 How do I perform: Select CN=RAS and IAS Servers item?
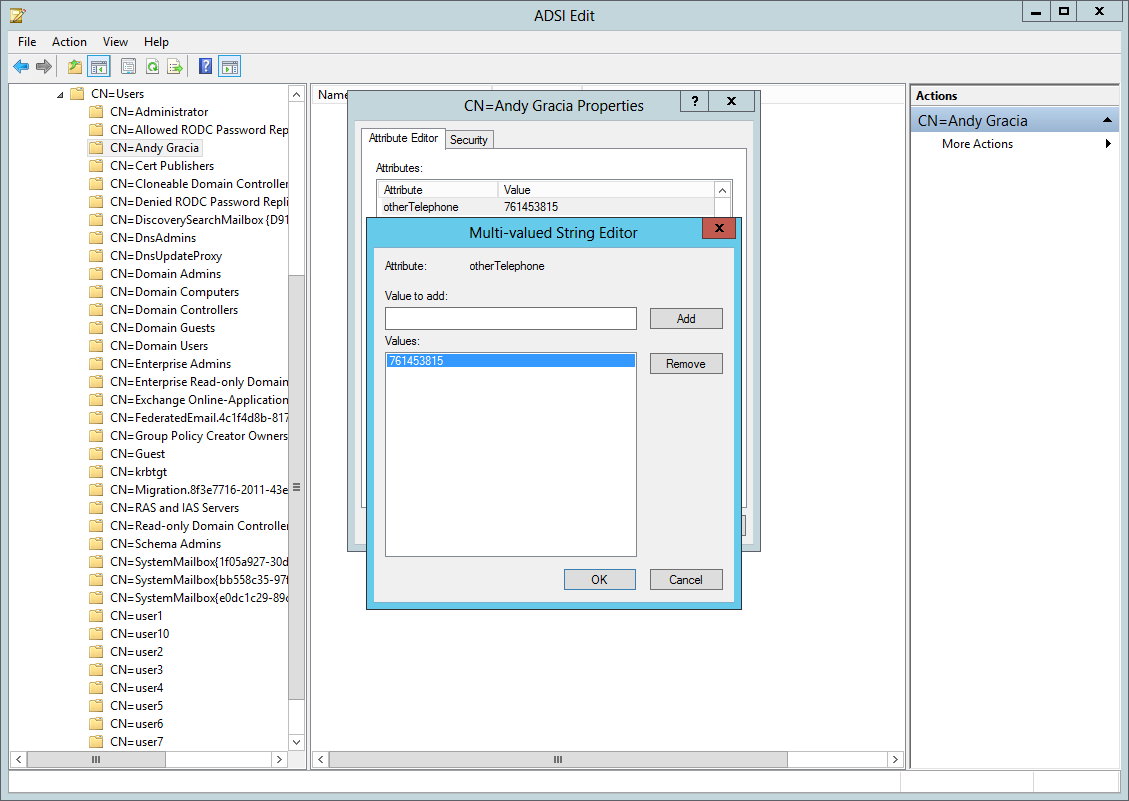174,508
